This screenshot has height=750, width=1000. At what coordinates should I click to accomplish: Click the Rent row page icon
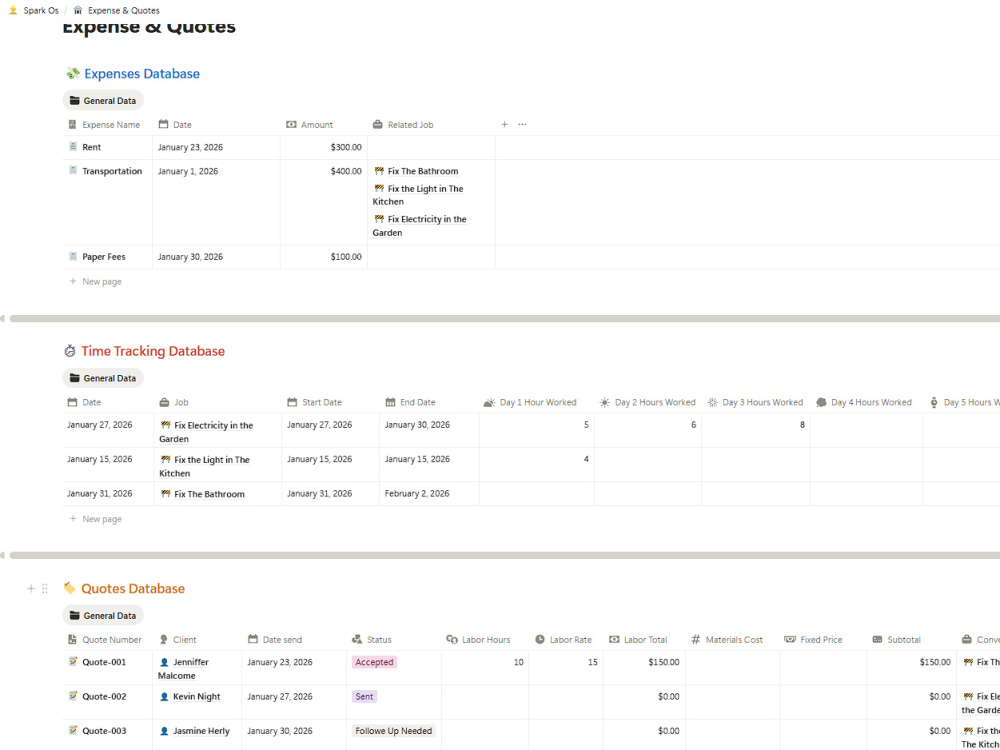coord(73,147)
